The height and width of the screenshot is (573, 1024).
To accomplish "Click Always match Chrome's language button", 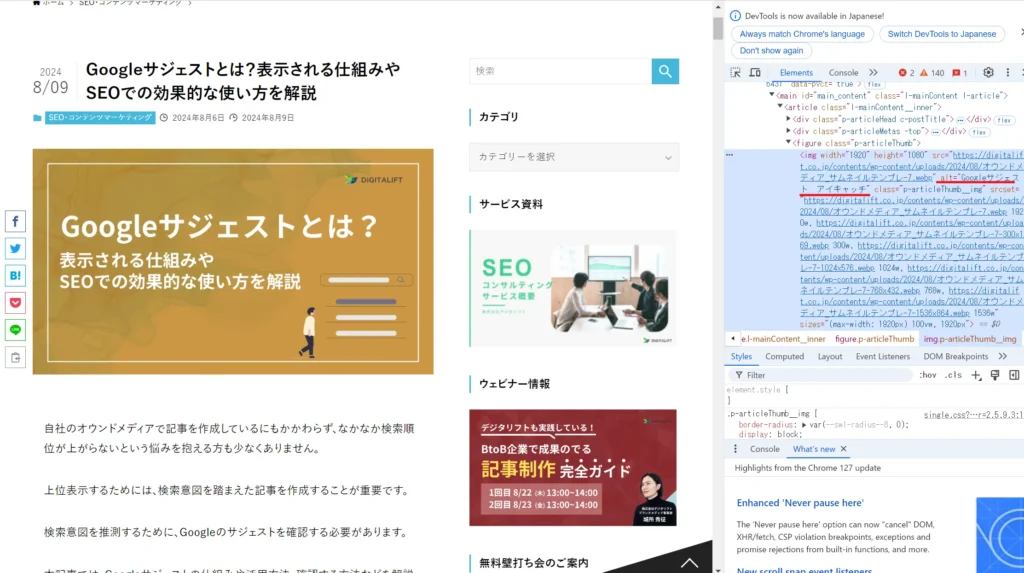I will click(802, 34).
